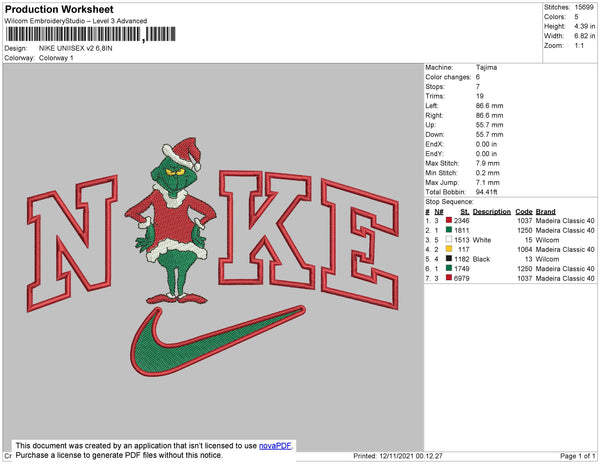Click the 'Production Worksheet' heading
Image resolution: width=600 pixels, height=464 pixels.
point(59,10)
